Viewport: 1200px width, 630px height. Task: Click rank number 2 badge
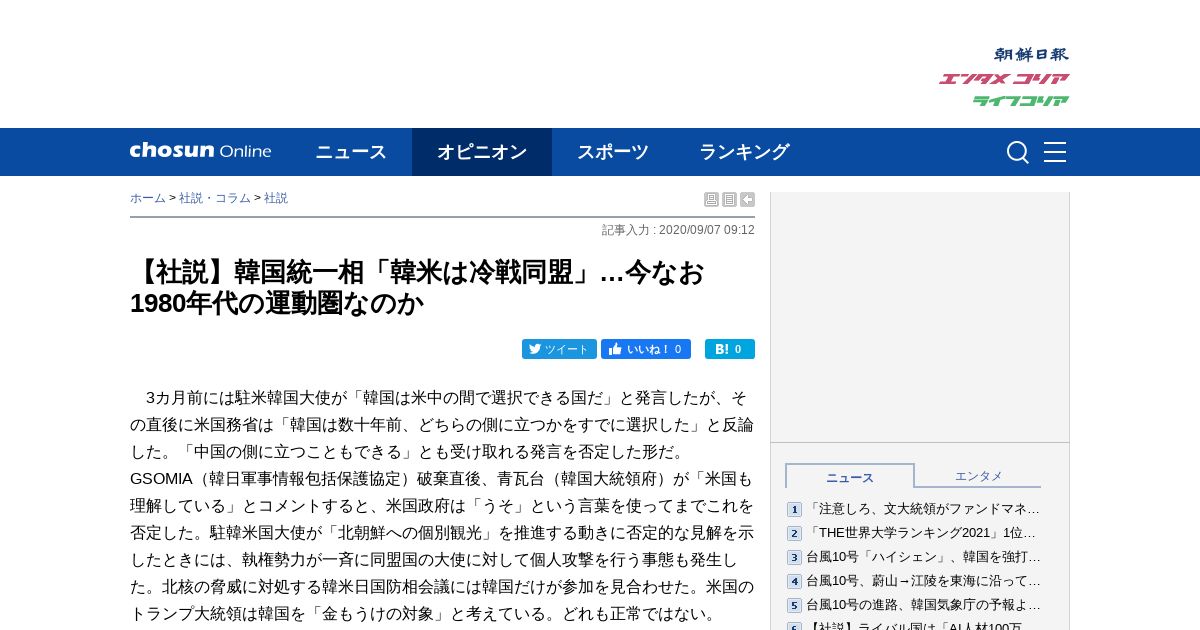pyautogui.click(x=794, y=534)
